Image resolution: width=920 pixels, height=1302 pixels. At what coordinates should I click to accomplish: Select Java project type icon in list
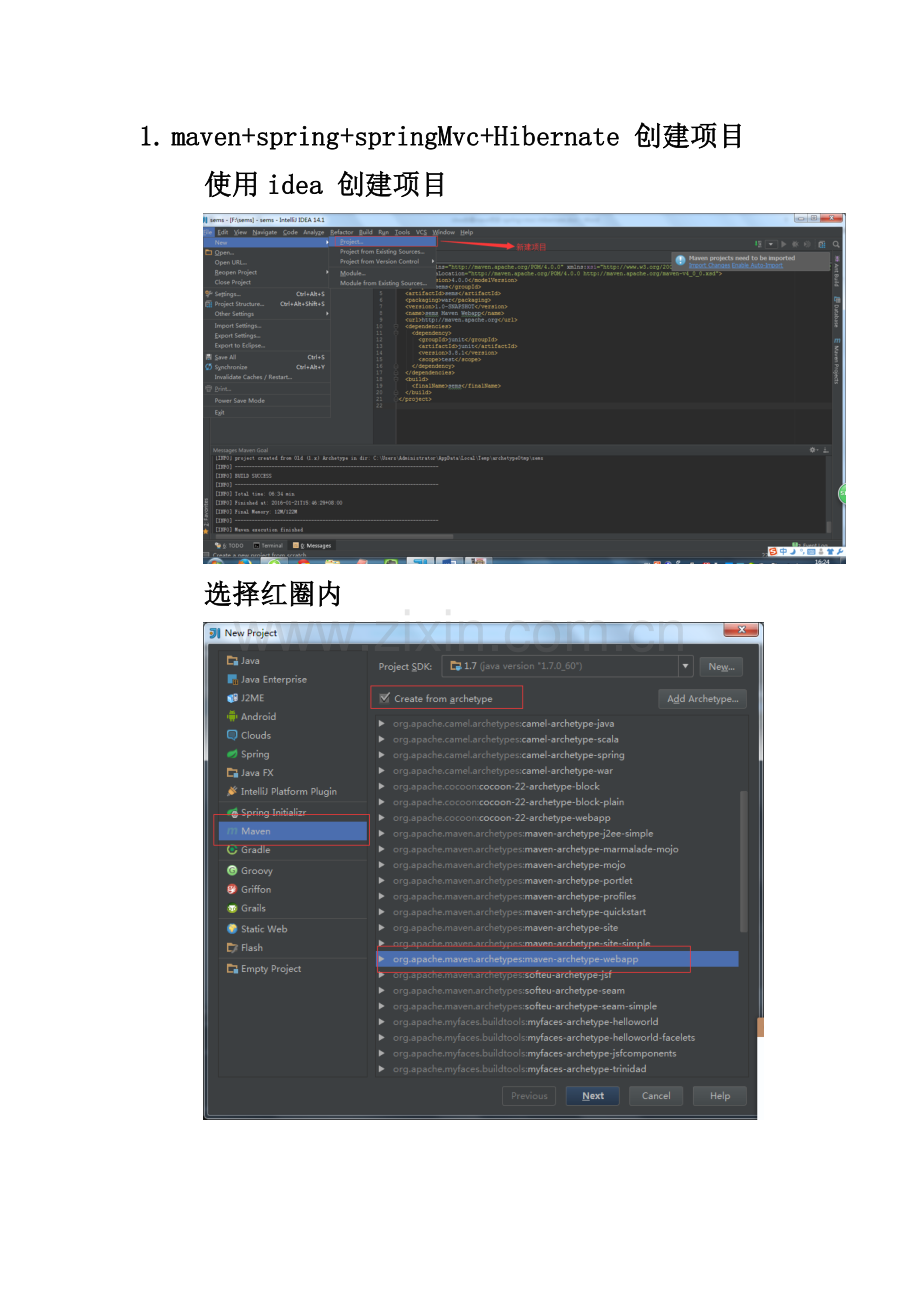point(232,660)
